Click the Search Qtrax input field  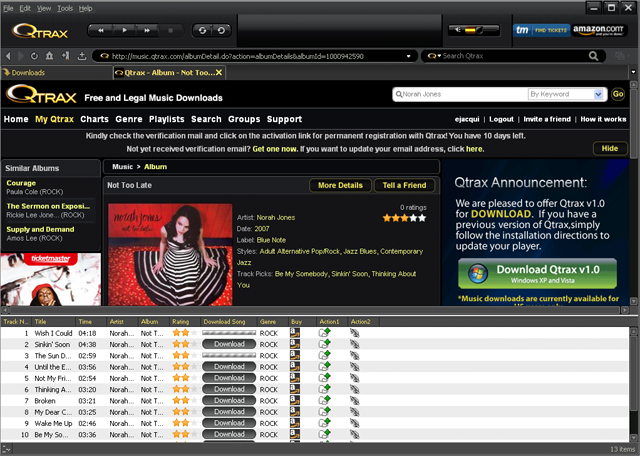(514, 56)
